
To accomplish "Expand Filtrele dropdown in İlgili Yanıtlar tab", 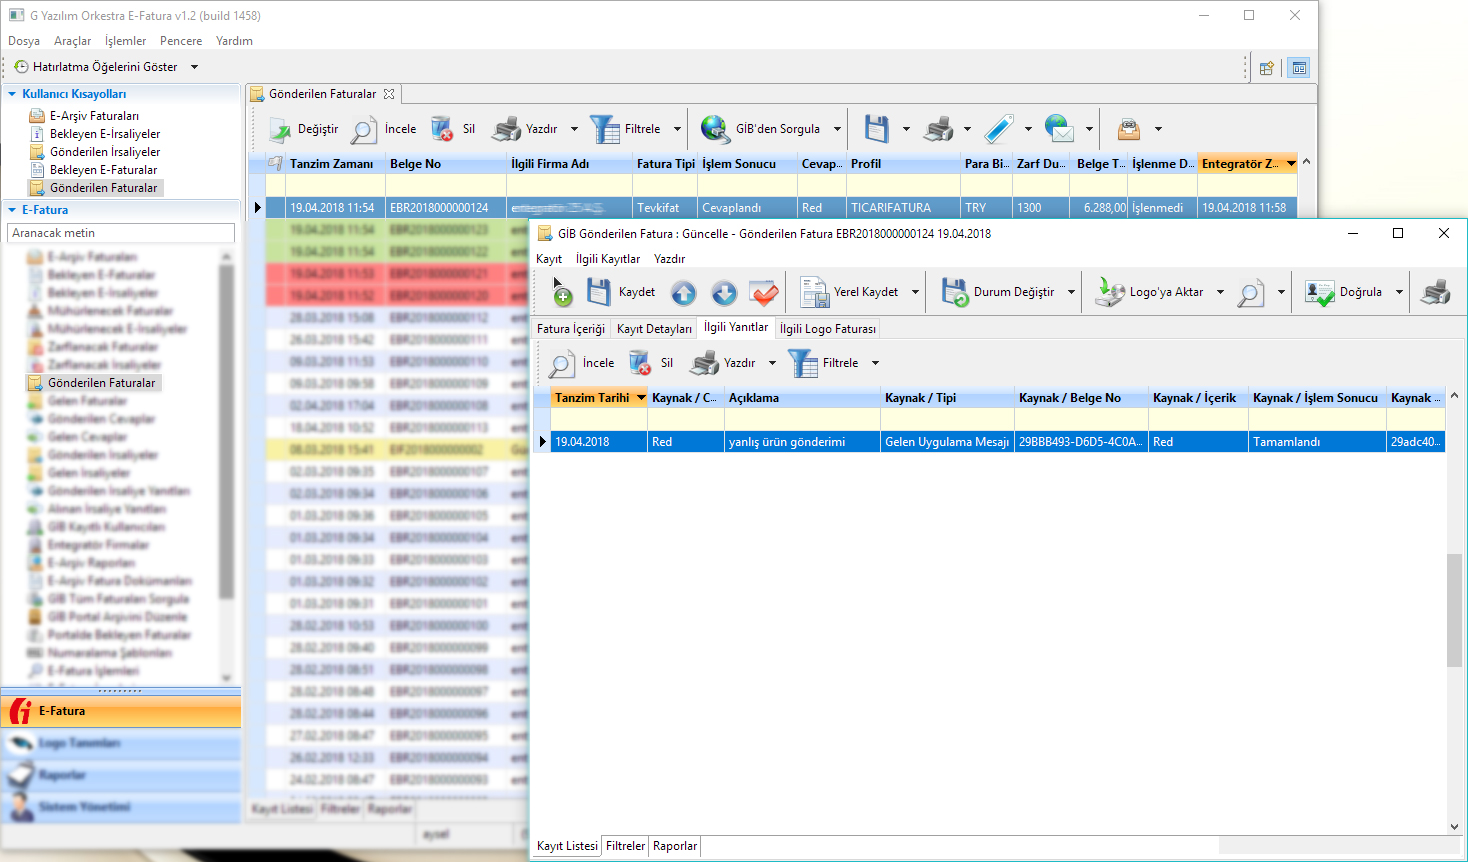I will (875, 363).
